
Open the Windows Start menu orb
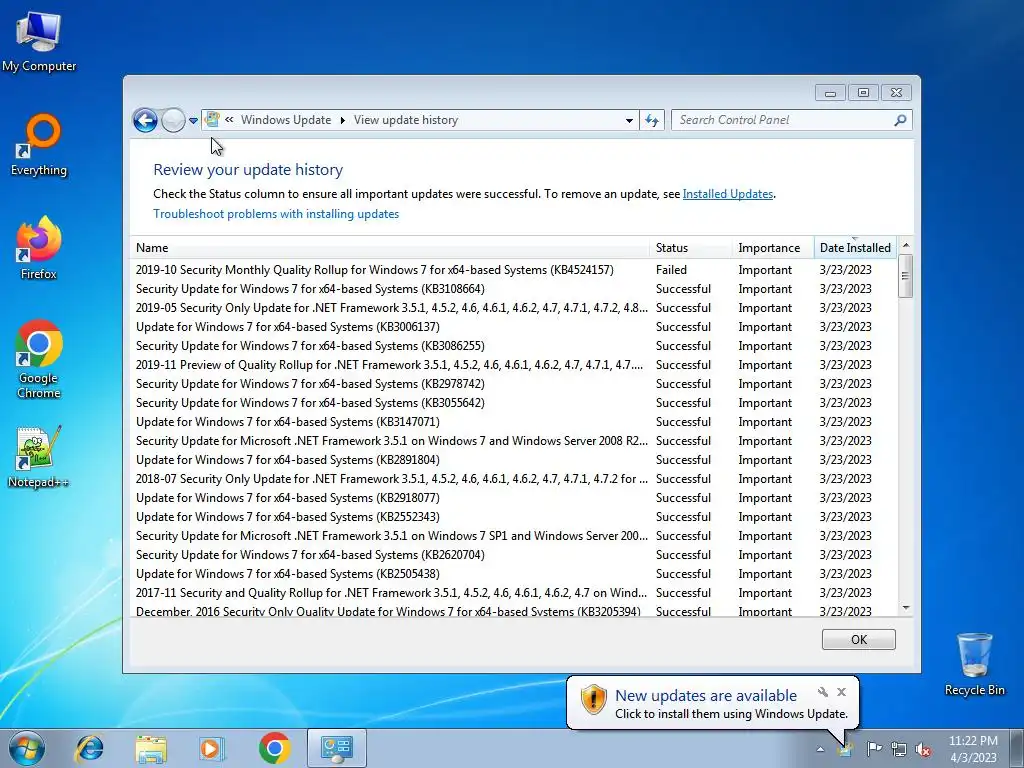(26, 748)
